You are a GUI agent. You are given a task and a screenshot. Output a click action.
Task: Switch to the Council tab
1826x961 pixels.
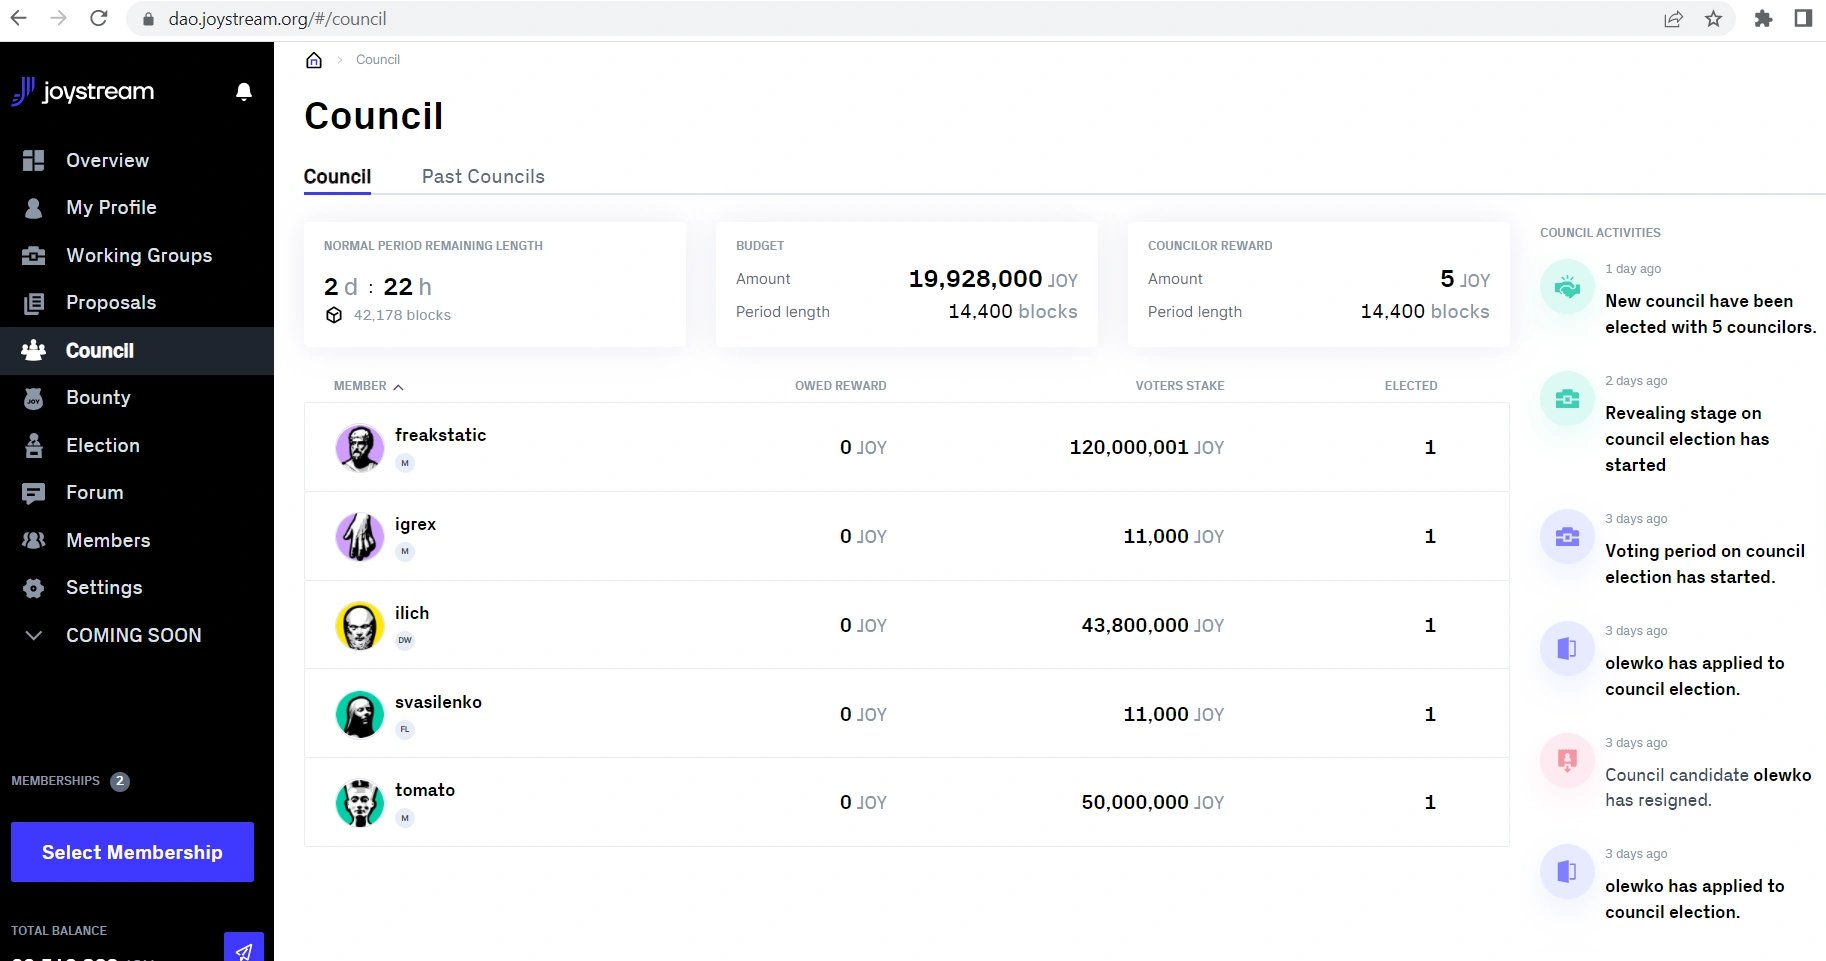(337, 177)
